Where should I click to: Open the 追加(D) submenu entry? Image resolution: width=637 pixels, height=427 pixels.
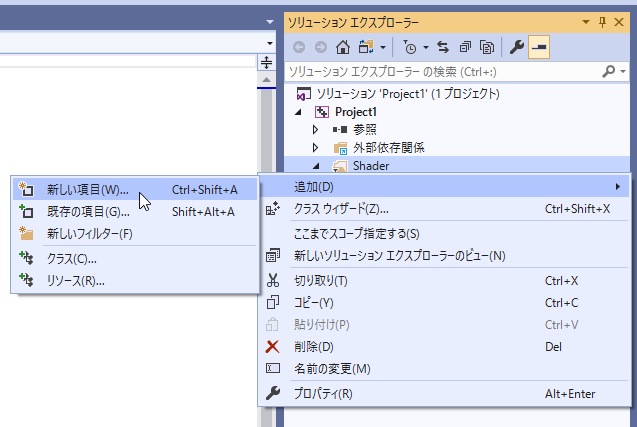444,187
